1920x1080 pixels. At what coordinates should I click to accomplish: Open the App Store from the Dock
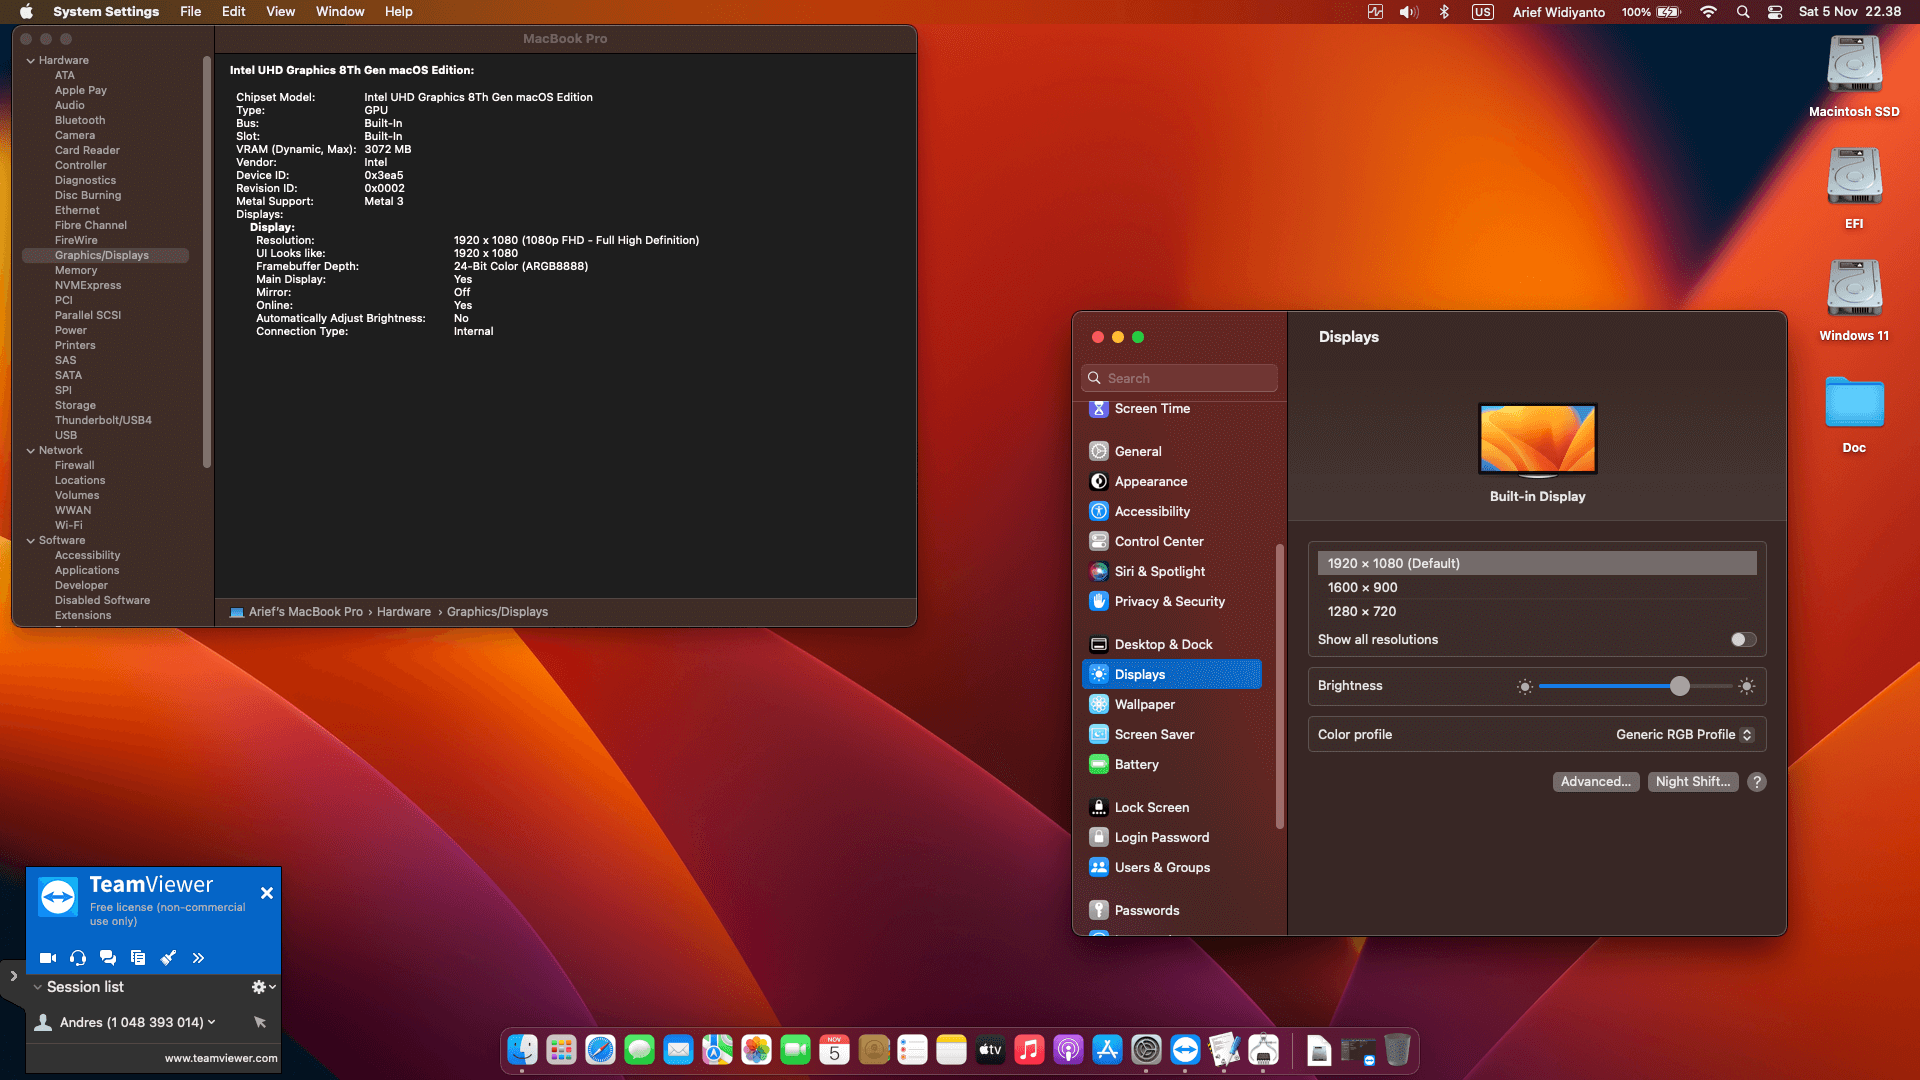click(1107, 1050)
